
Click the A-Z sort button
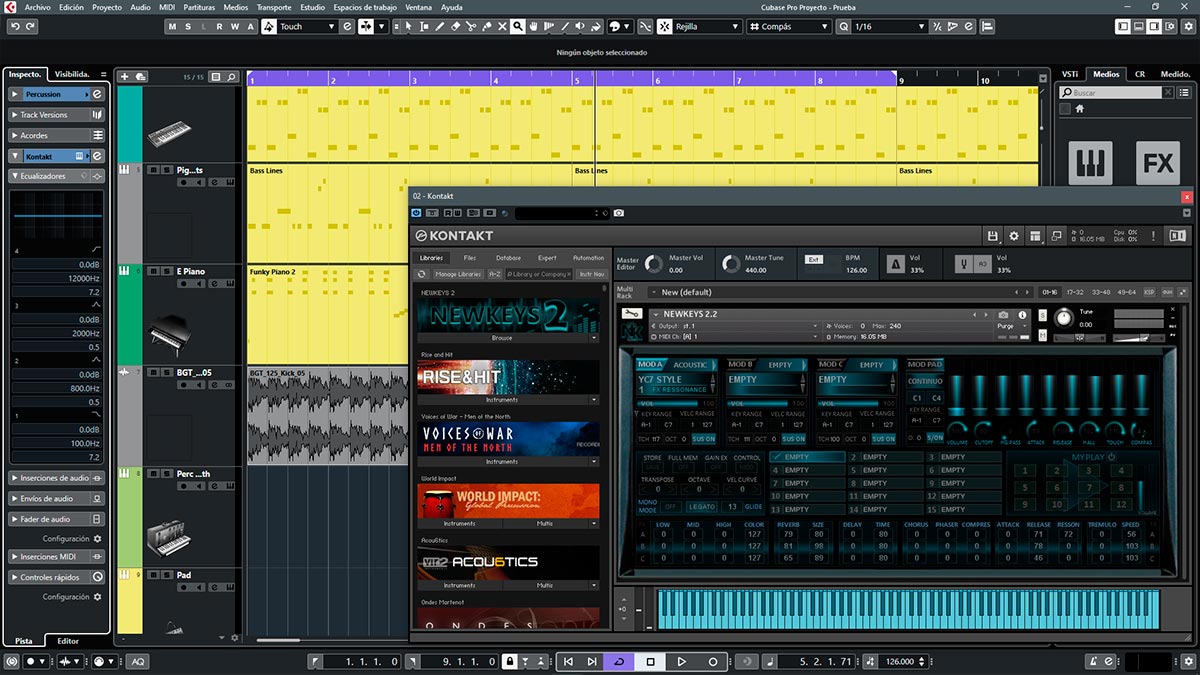click(x=494, y=274)
